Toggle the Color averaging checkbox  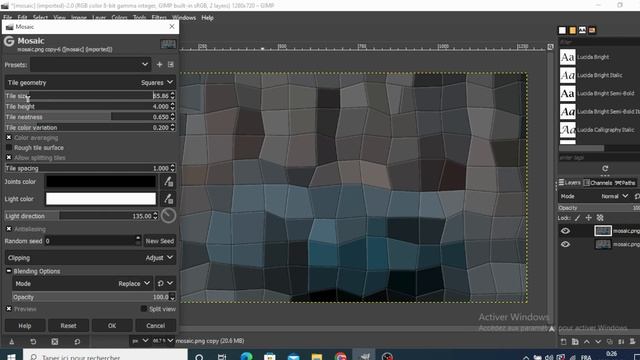[x=9, y=138]
